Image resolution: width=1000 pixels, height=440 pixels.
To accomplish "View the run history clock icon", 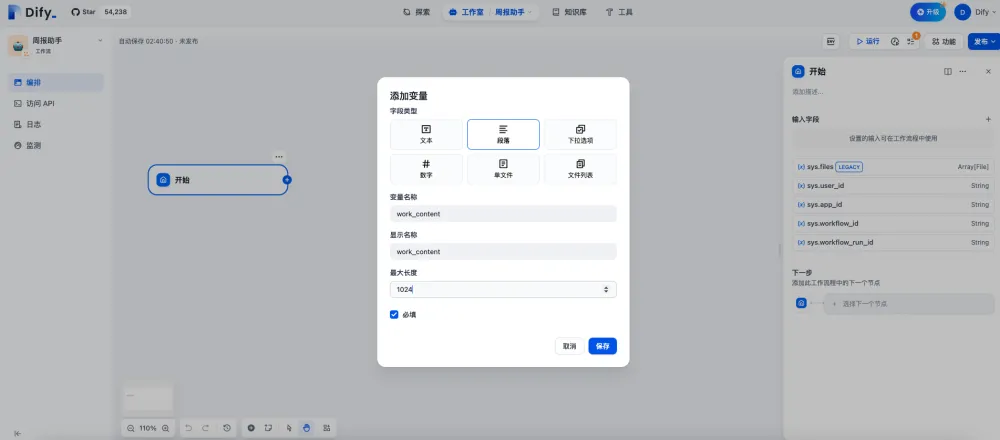I will 895,41.
